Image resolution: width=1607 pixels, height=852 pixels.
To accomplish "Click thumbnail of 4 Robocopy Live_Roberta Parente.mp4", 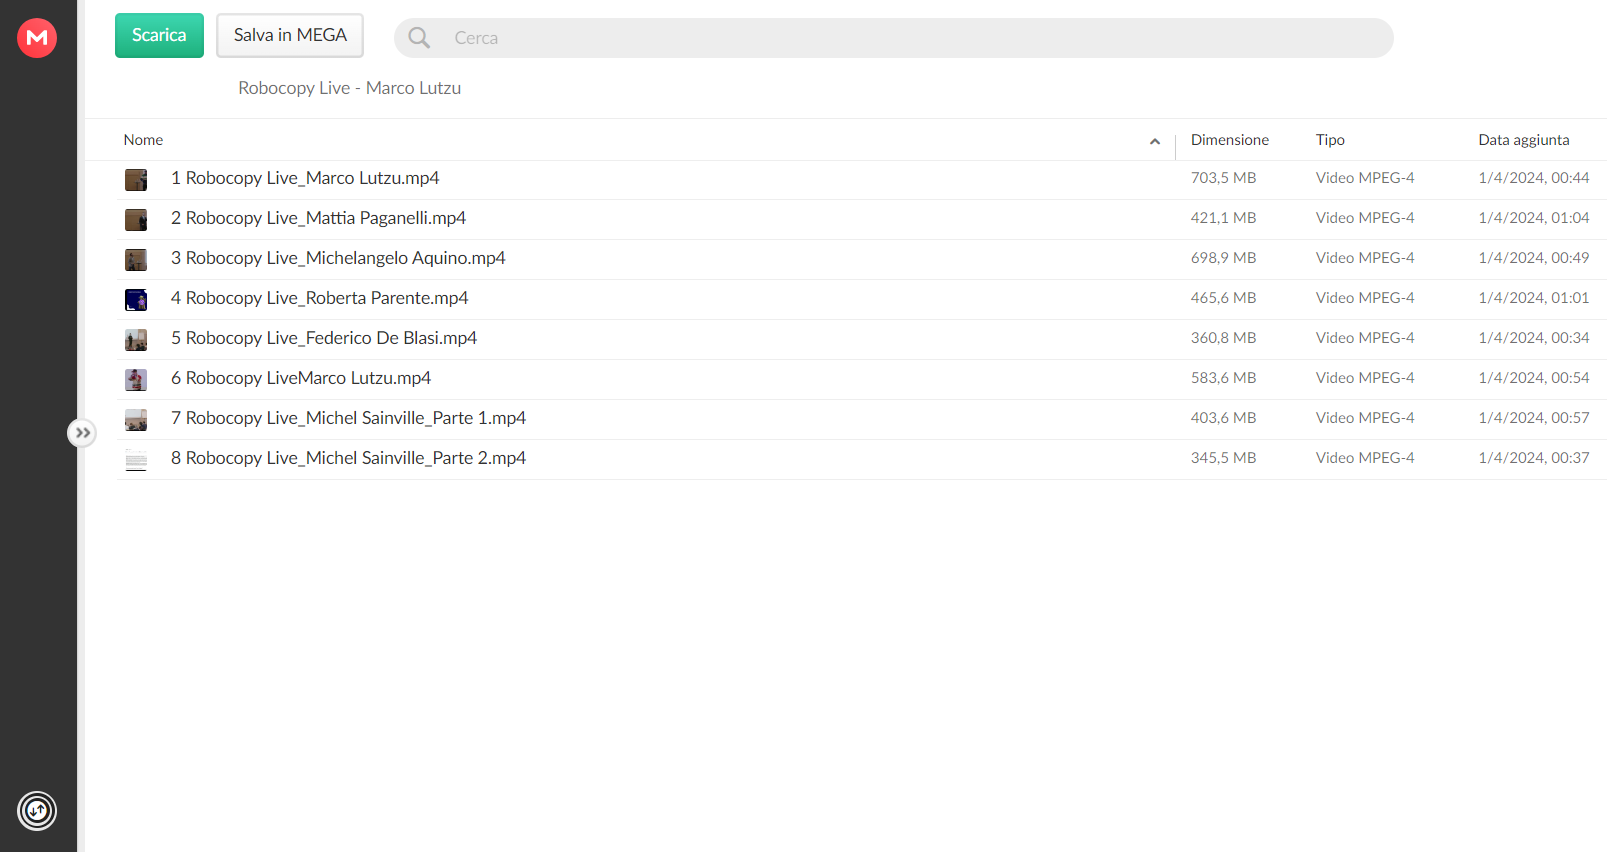I will (136, 299).
